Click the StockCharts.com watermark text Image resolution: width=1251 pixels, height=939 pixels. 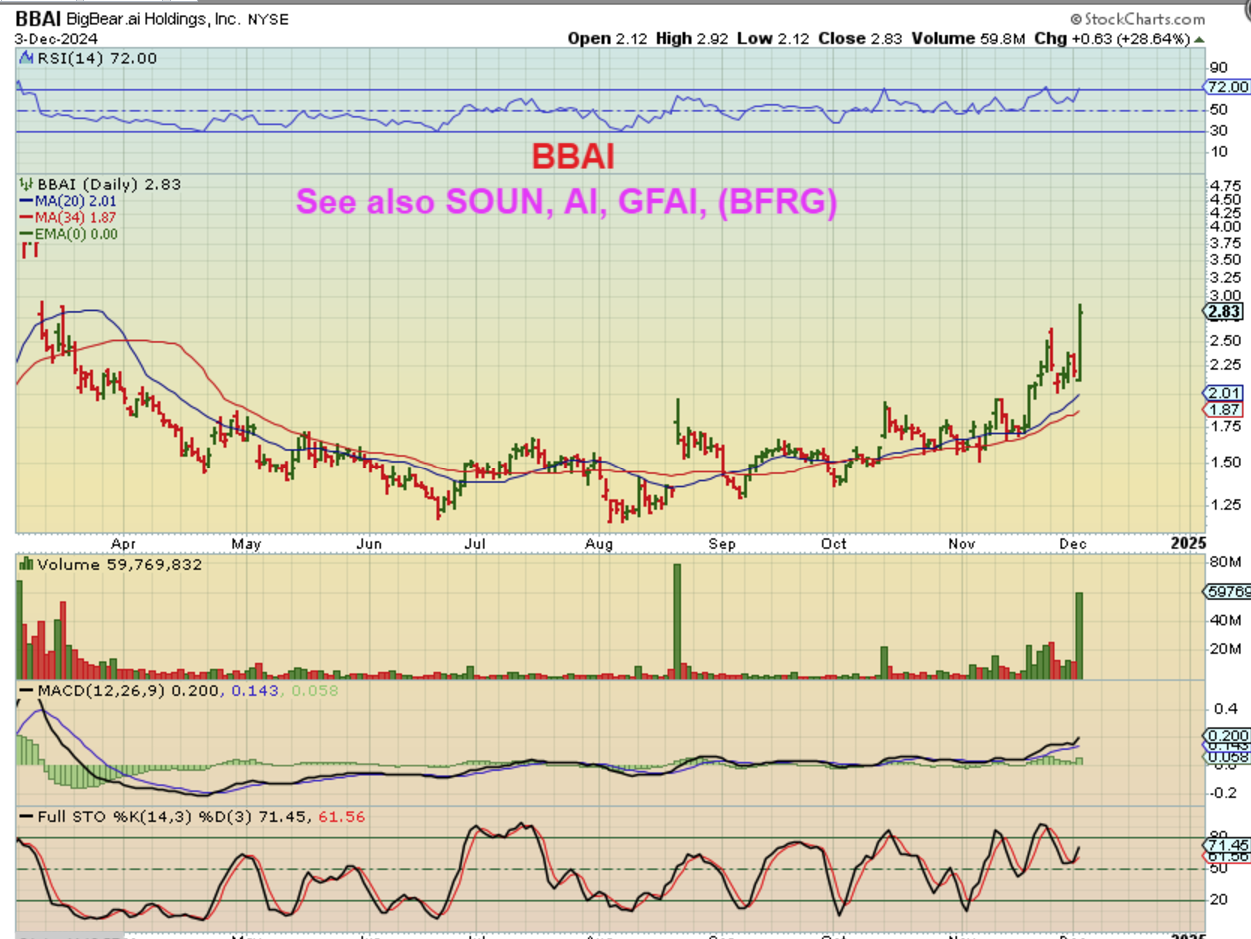point(1139,18)
